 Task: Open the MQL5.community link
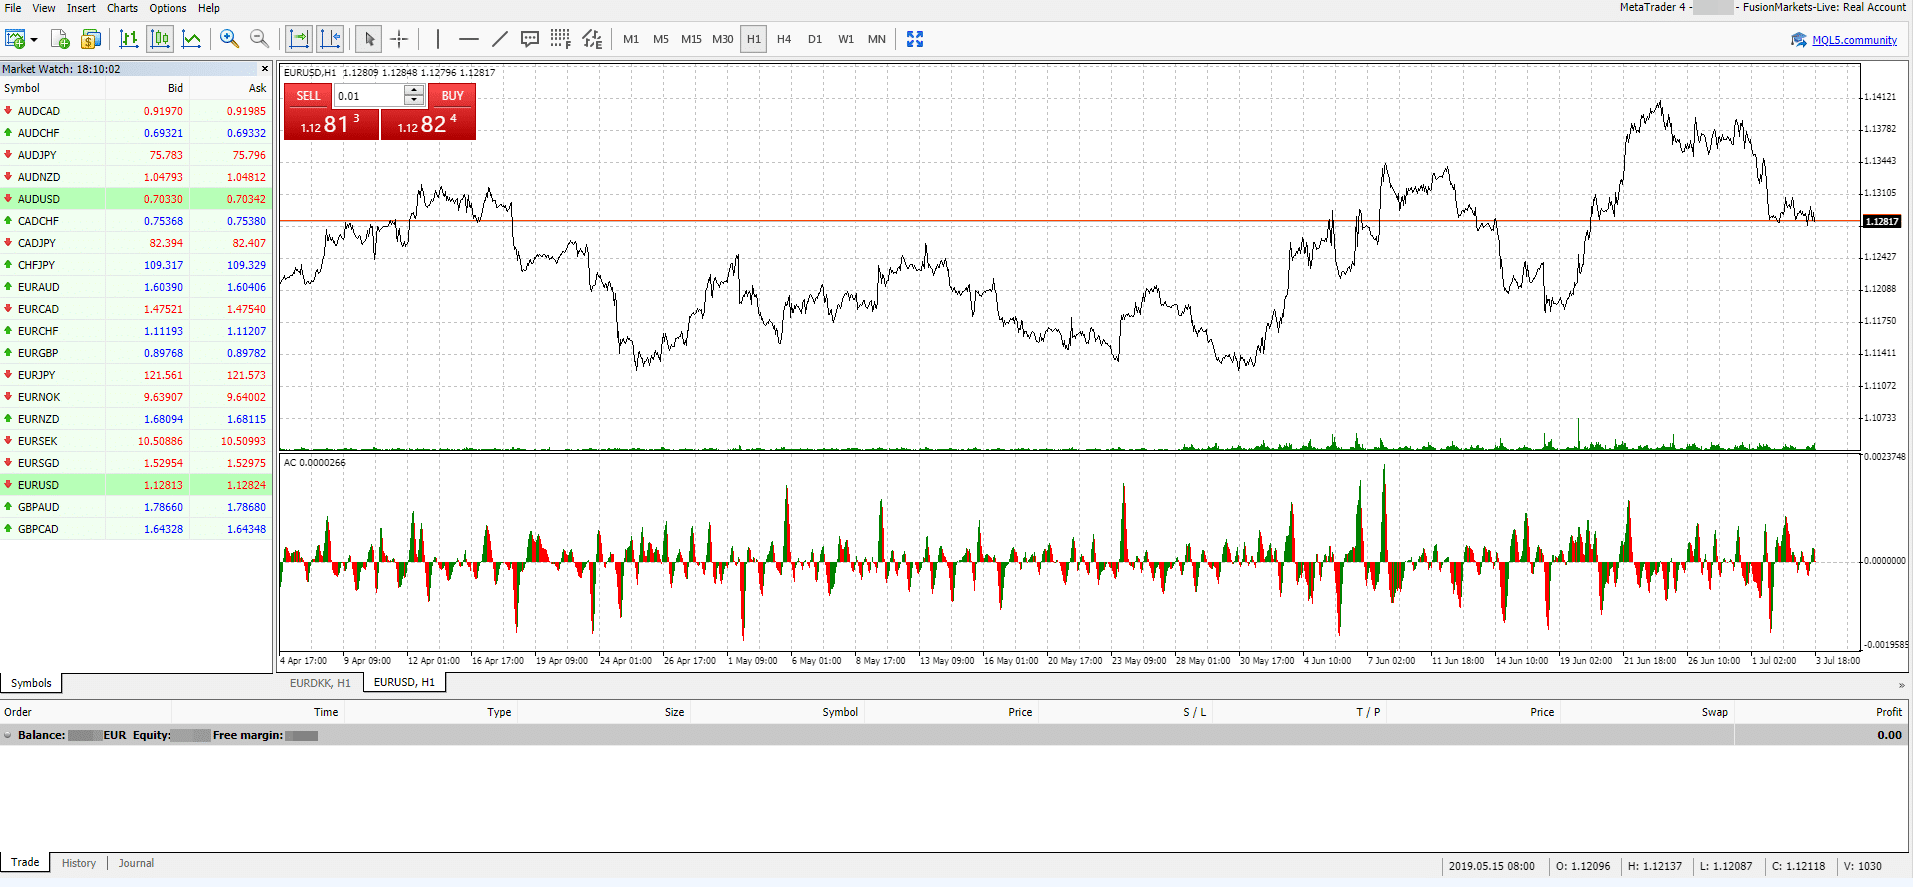point(1854,40)
